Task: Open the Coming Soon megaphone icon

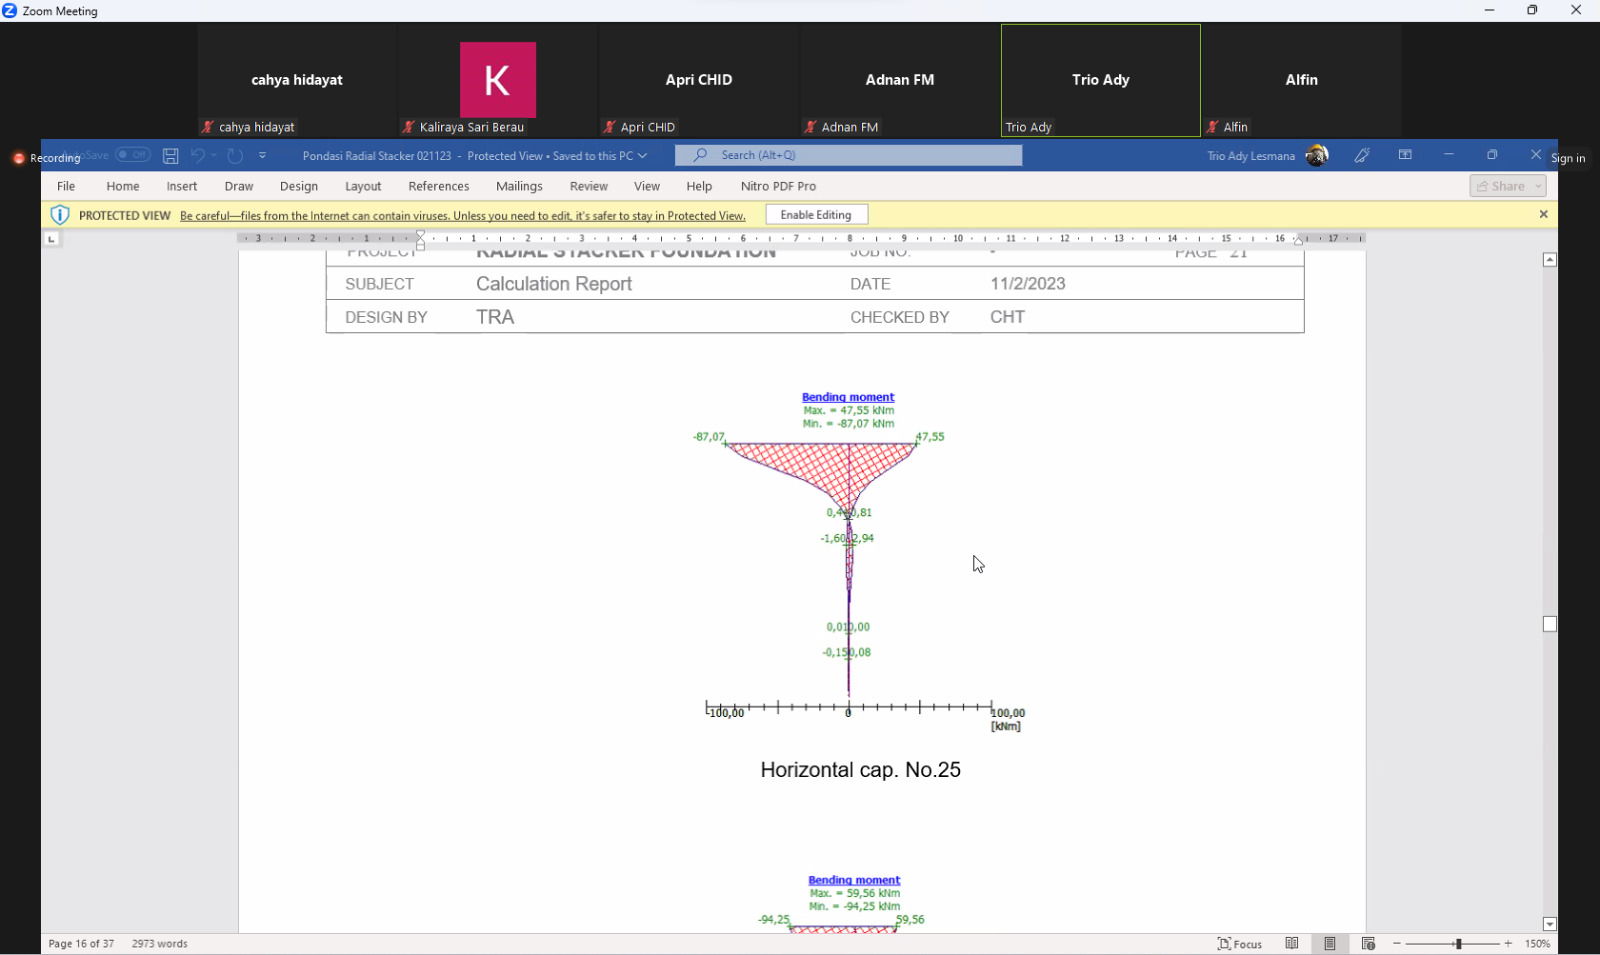Action: coord(1362,155)
